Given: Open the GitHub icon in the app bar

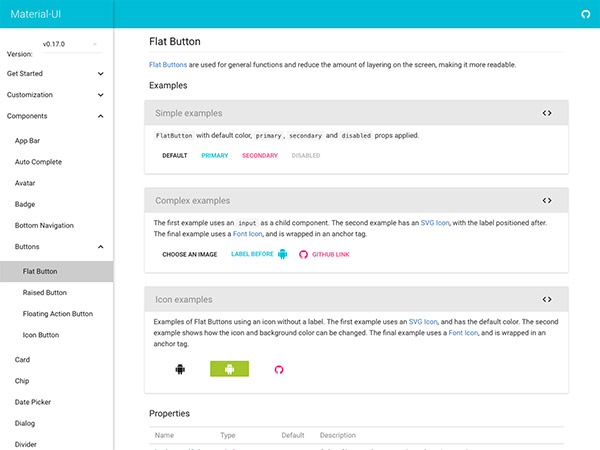Looking at the screenshot, I should coord(585,14).
